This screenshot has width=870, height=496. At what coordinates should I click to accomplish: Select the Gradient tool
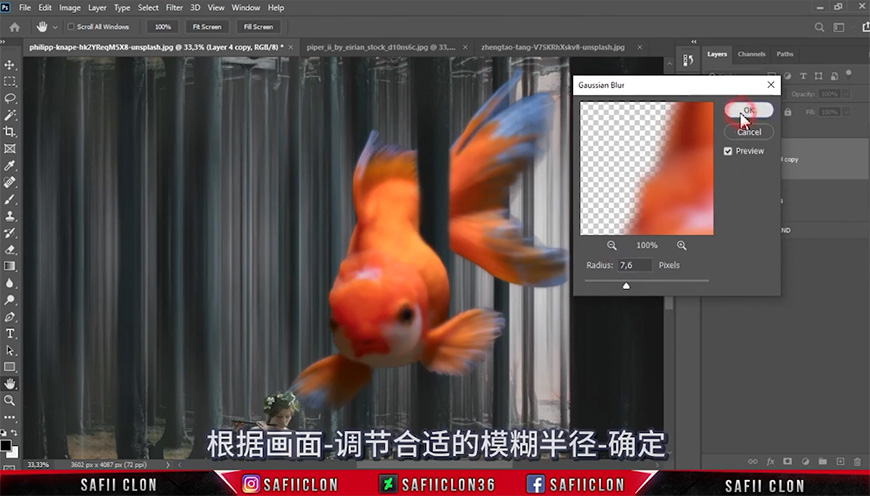click(9, 266)
